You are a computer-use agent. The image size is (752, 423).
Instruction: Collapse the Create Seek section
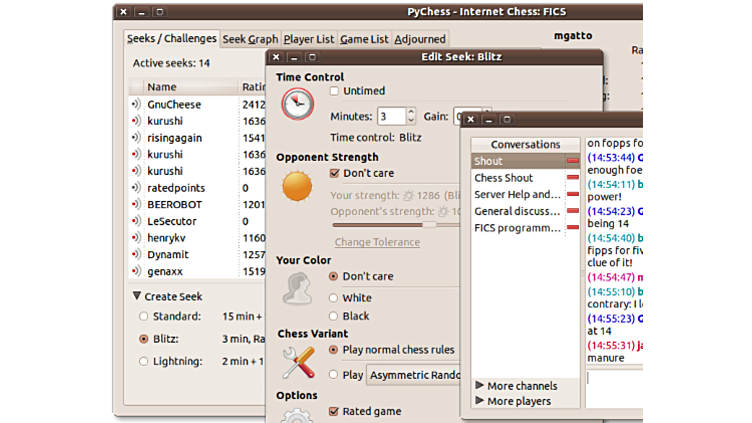click(137, 296)
